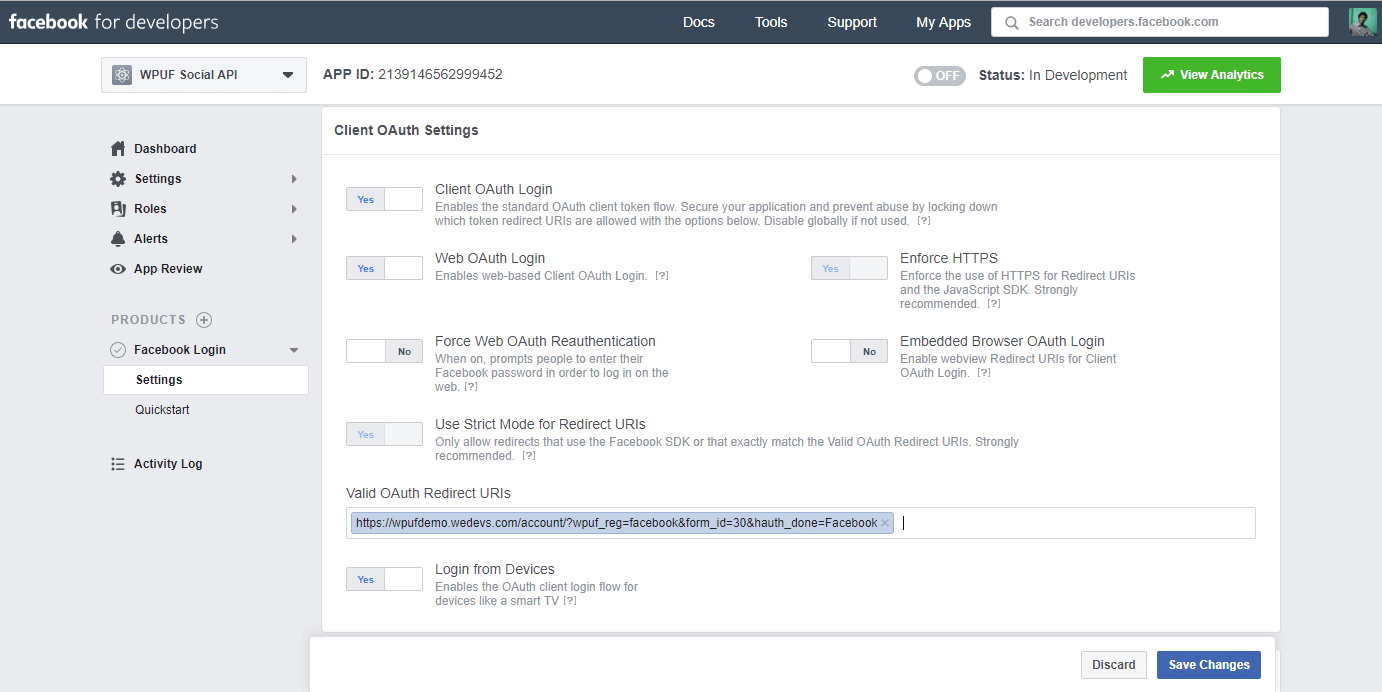This screenshot has width=1382, height=692.
Task: Open the Docs menu
Action: (699, 22)
